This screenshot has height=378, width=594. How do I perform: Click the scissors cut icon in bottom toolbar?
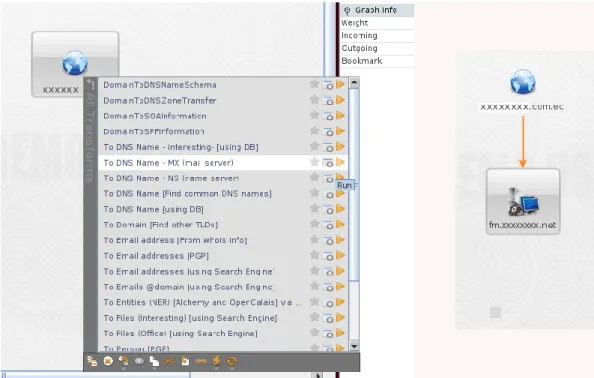click(170, 361)
